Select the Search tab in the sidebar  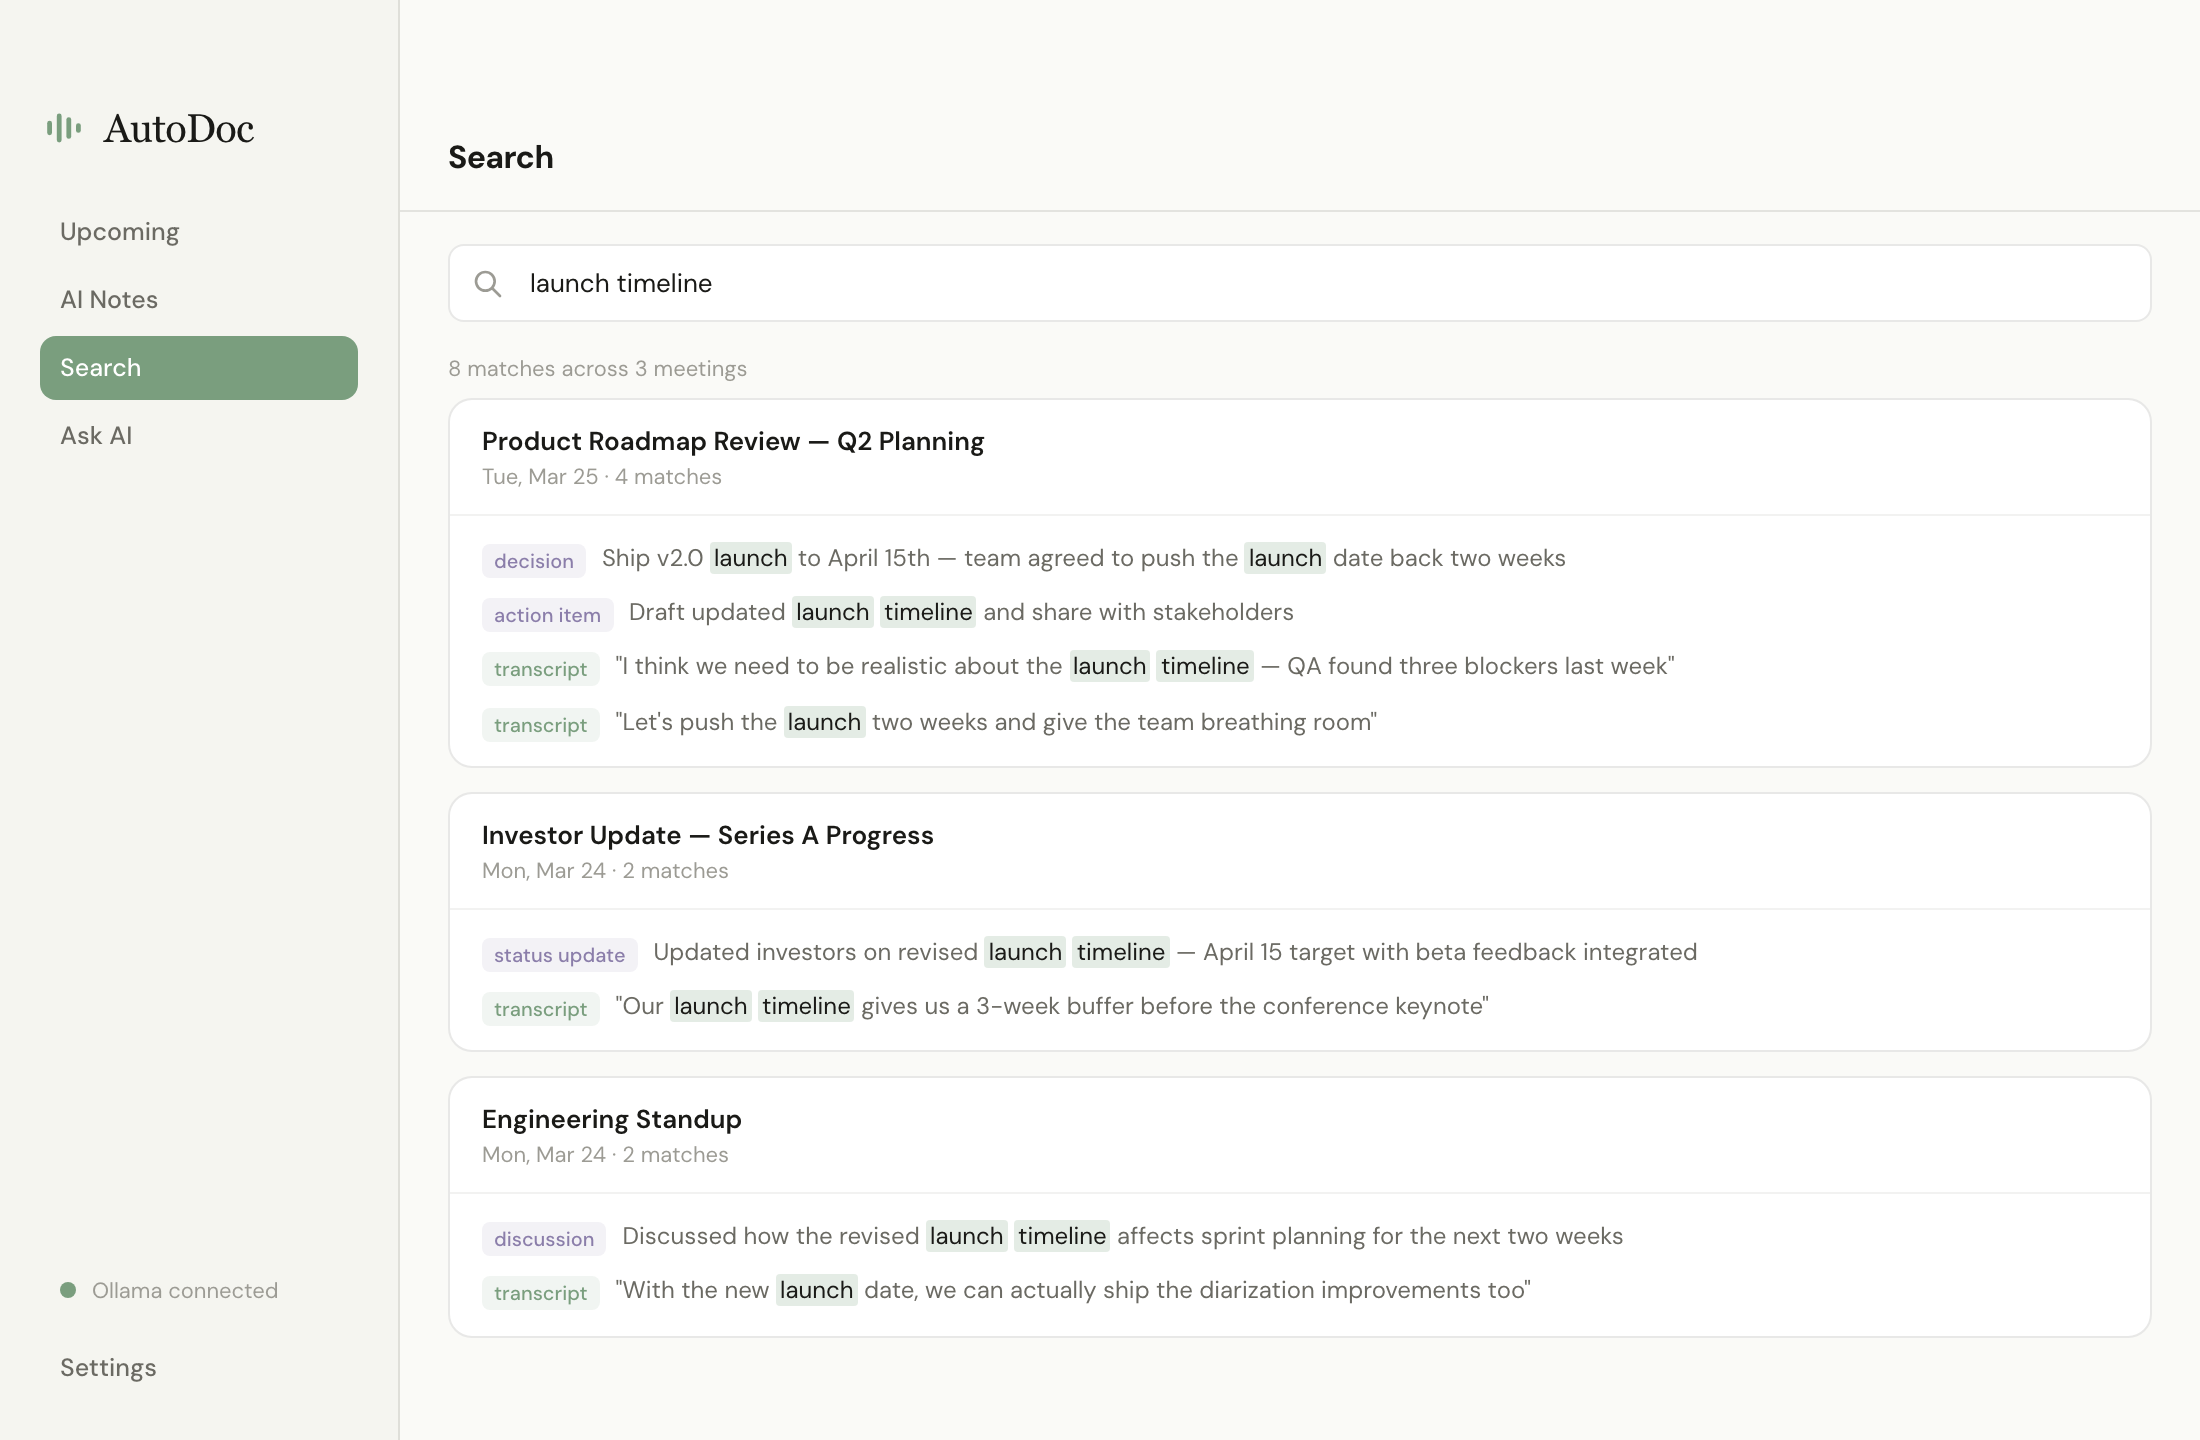point(99,367)
